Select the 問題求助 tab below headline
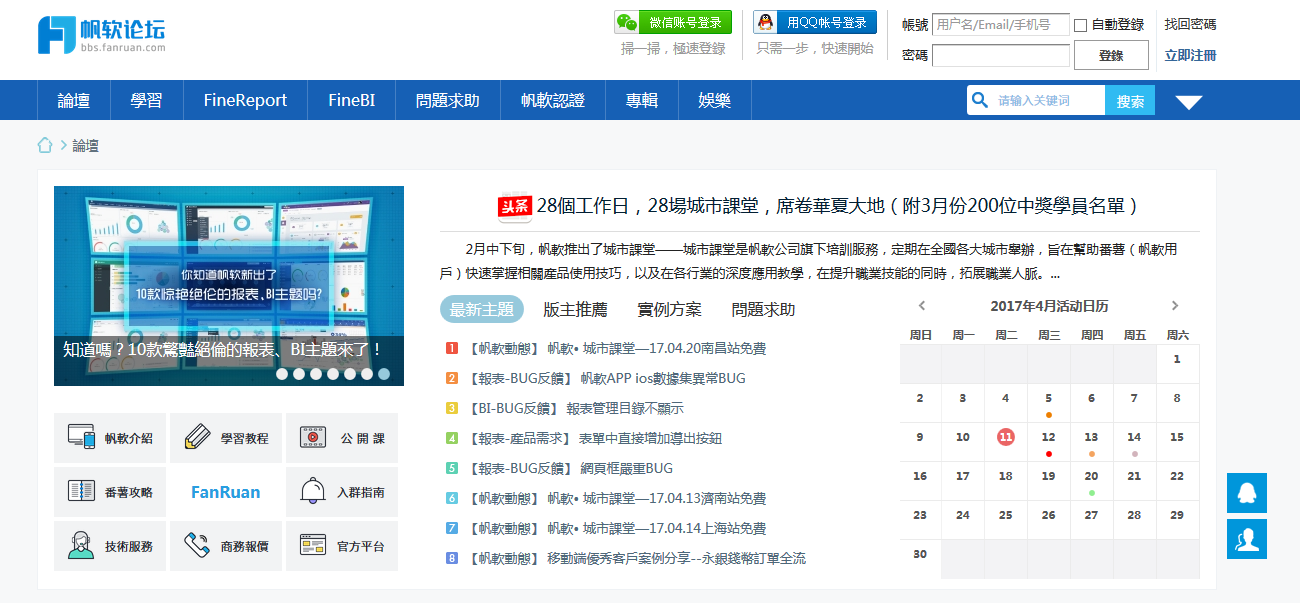Image resolution: width=1300 pixels, height=603 pixels. (x=763, y=310)
